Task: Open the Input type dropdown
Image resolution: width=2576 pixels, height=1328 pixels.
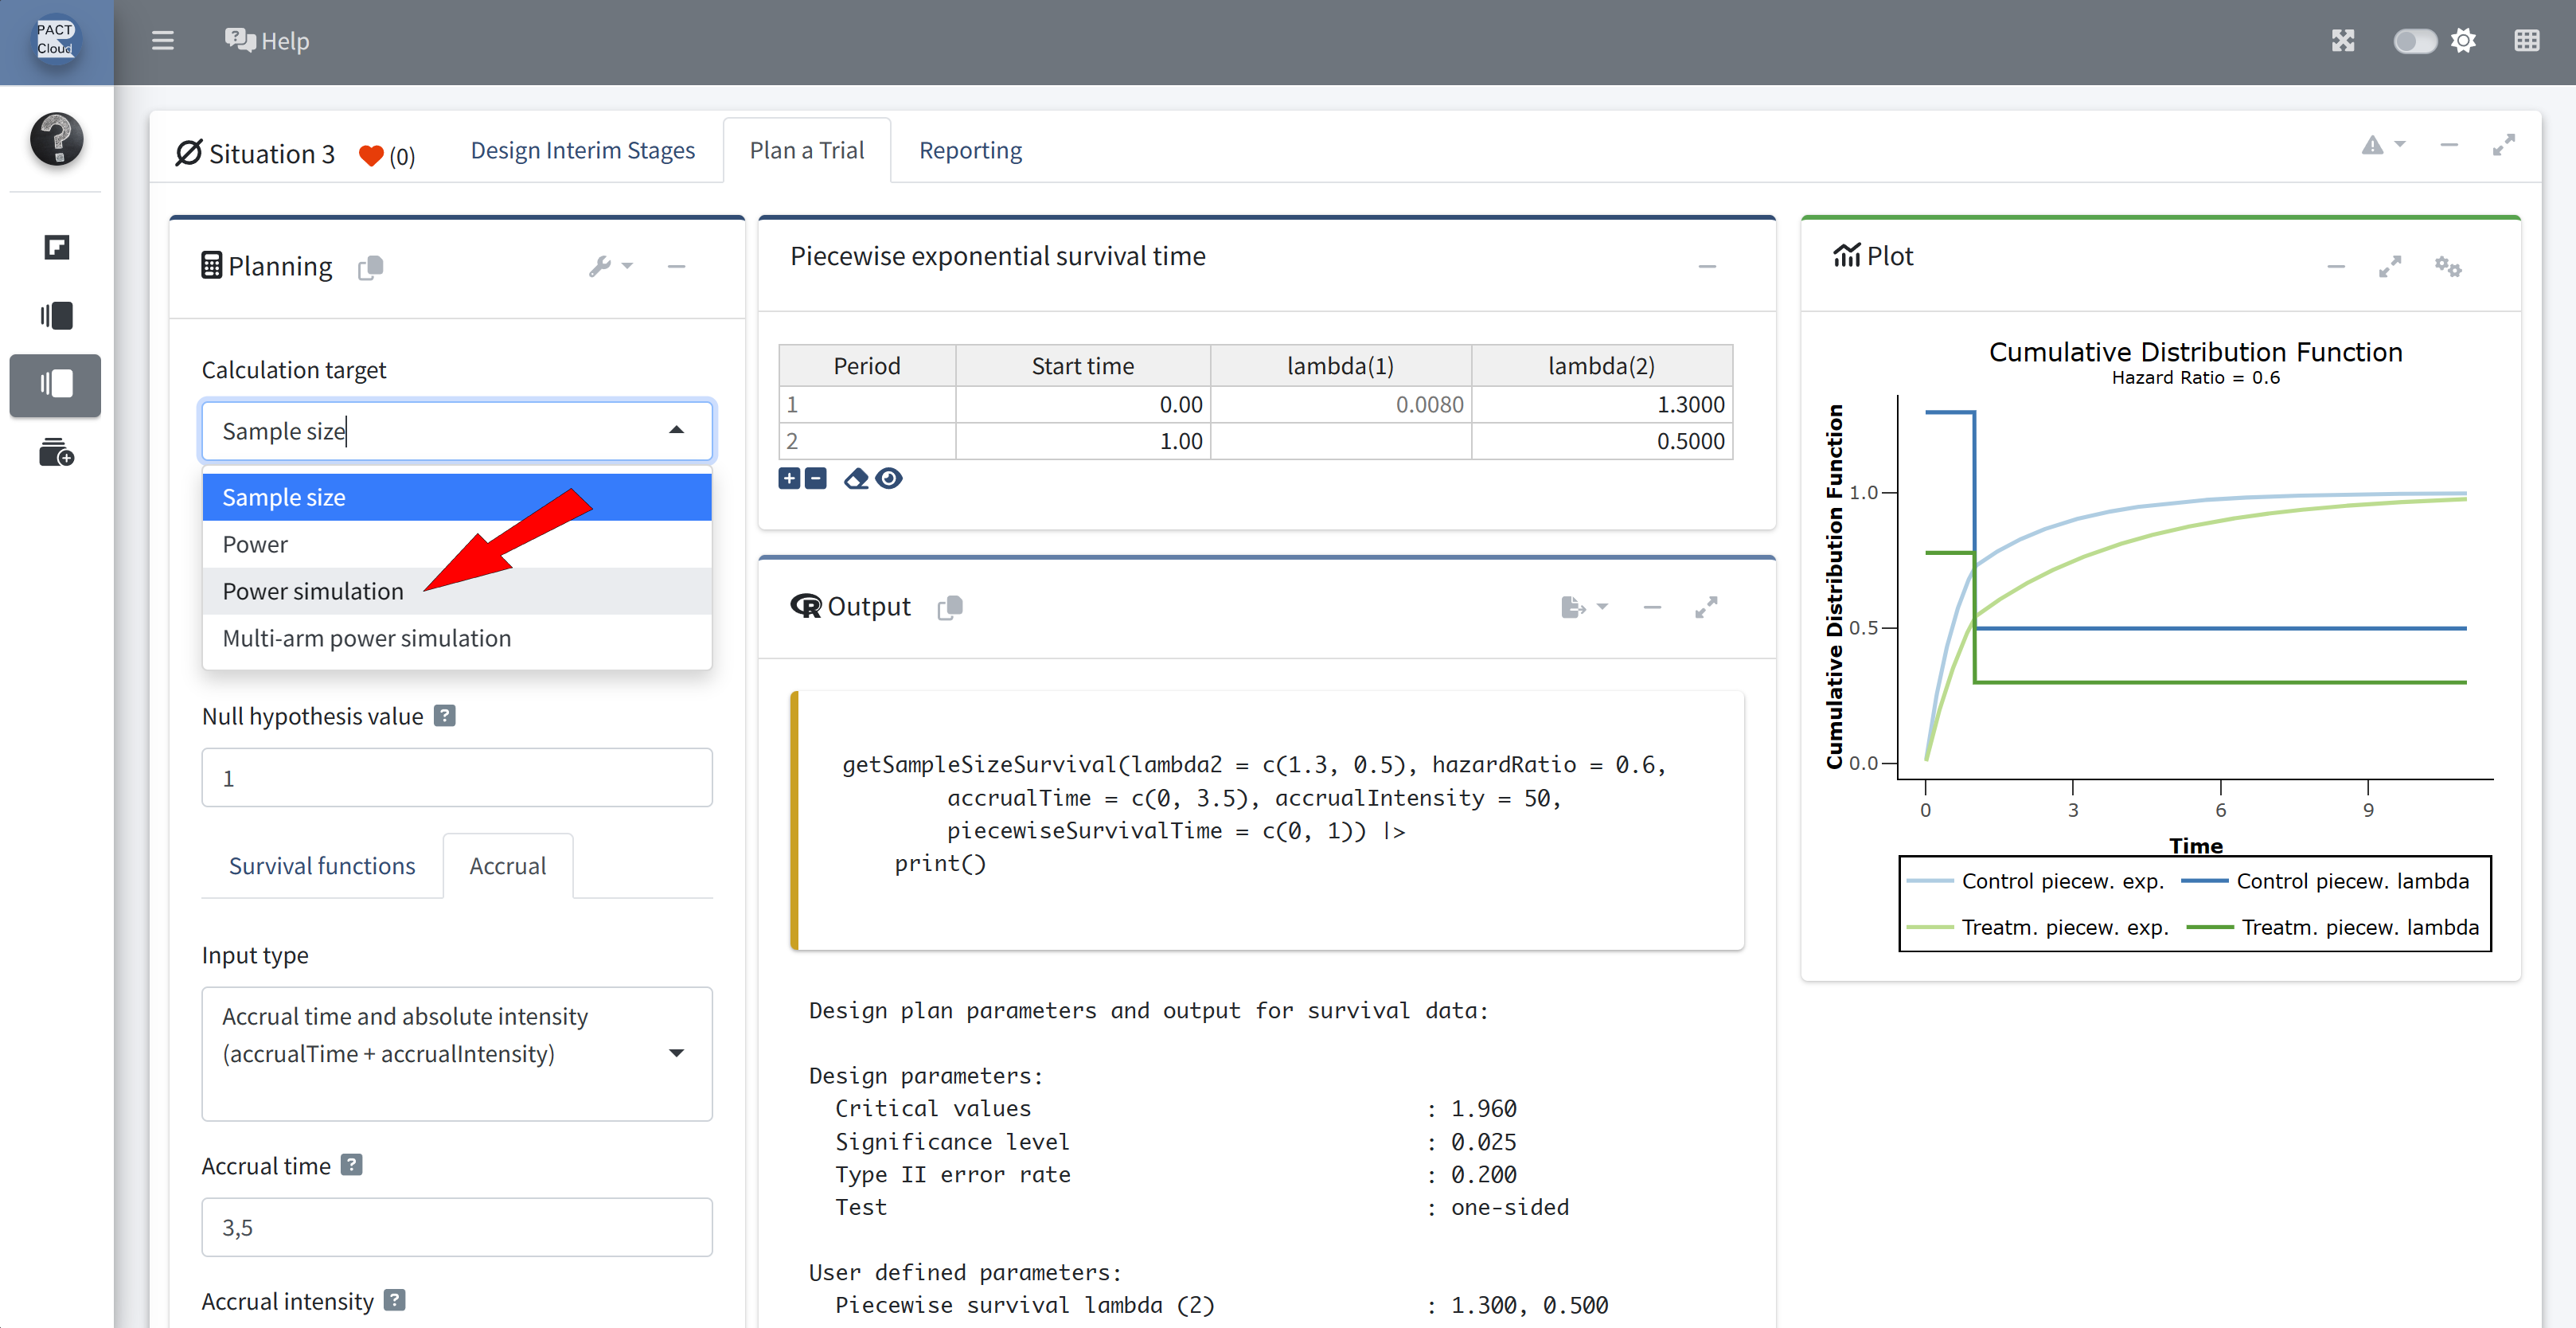Action: click(x=457, y=1053)
